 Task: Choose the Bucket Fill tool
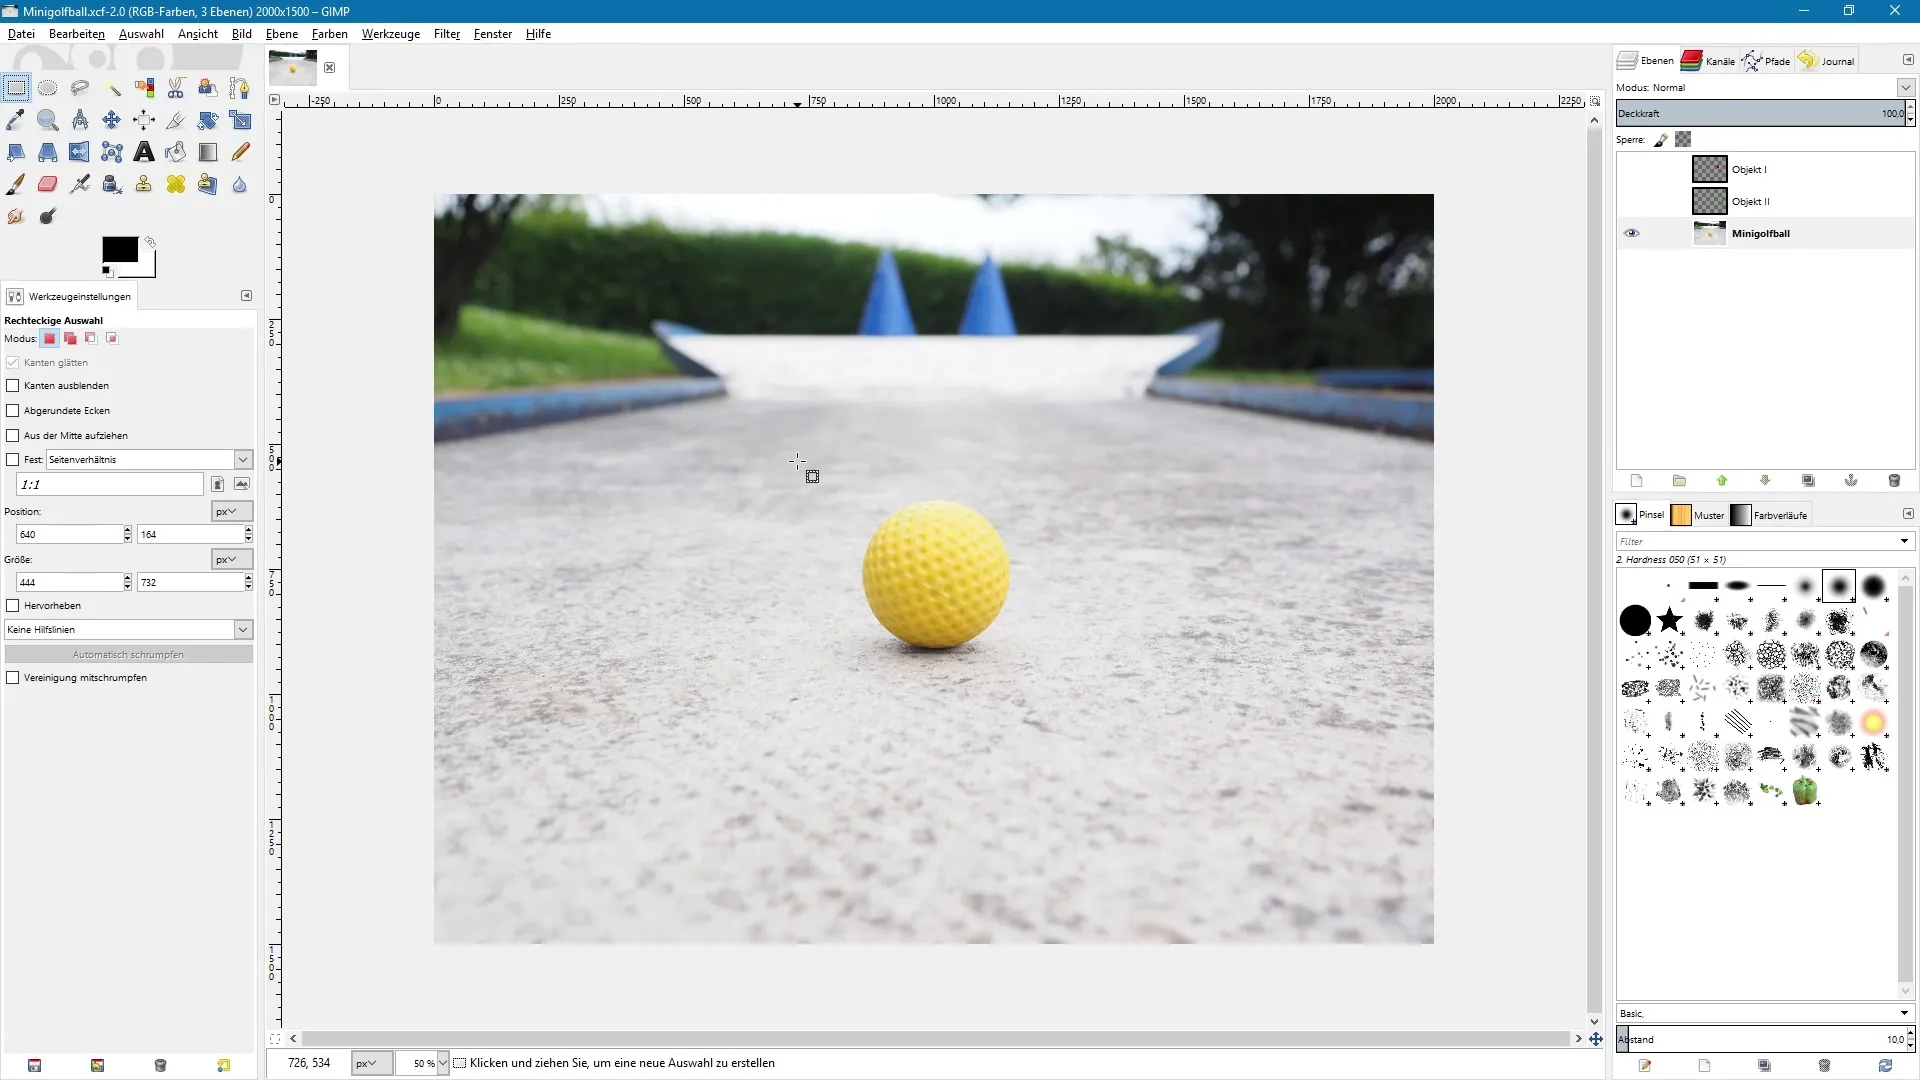point(176,152)
